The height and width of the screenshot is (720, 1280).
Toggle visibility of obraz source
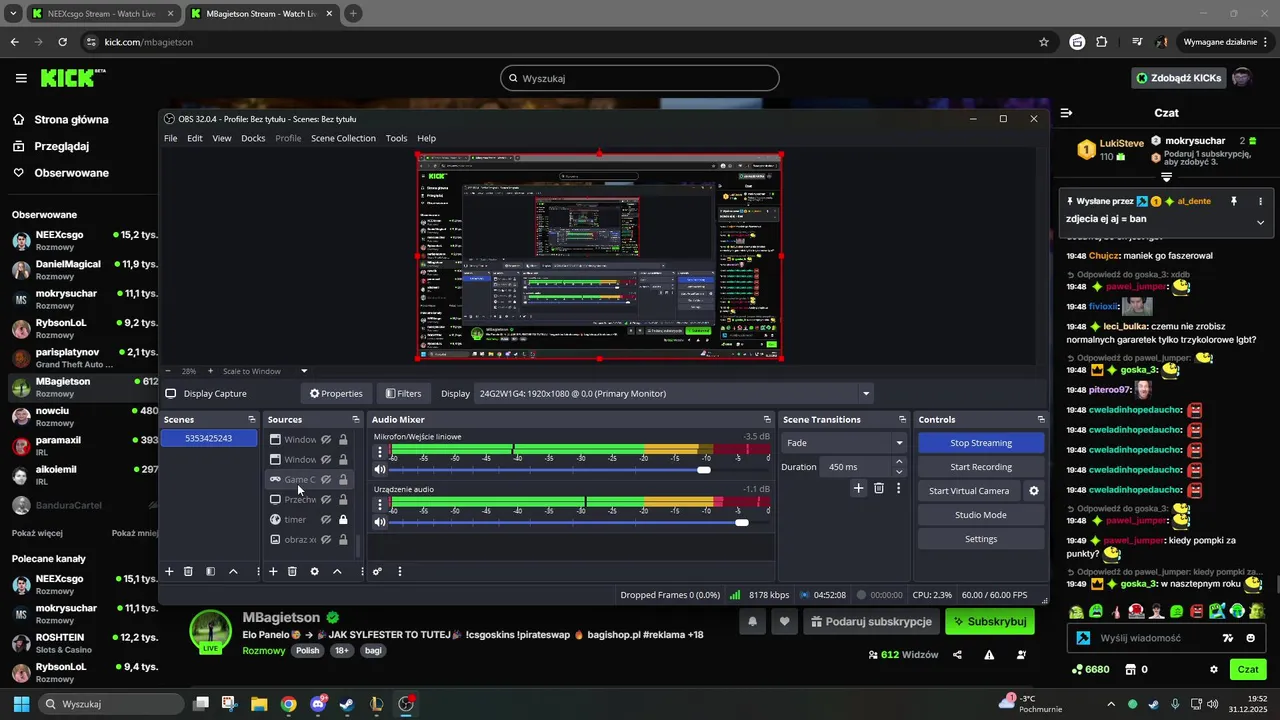coord(326,540)
